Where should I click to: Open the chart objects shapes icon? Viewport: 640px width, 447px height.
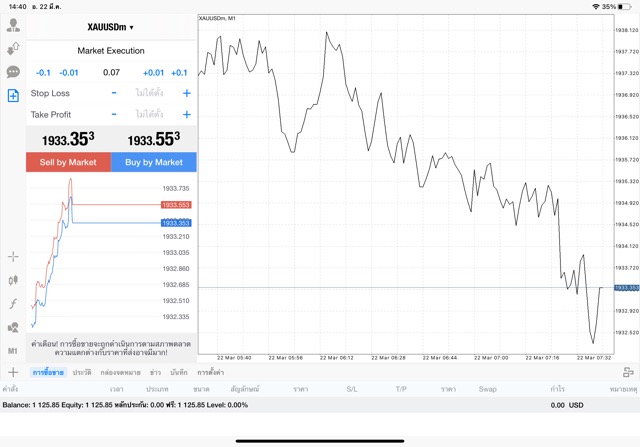[13, 327]
